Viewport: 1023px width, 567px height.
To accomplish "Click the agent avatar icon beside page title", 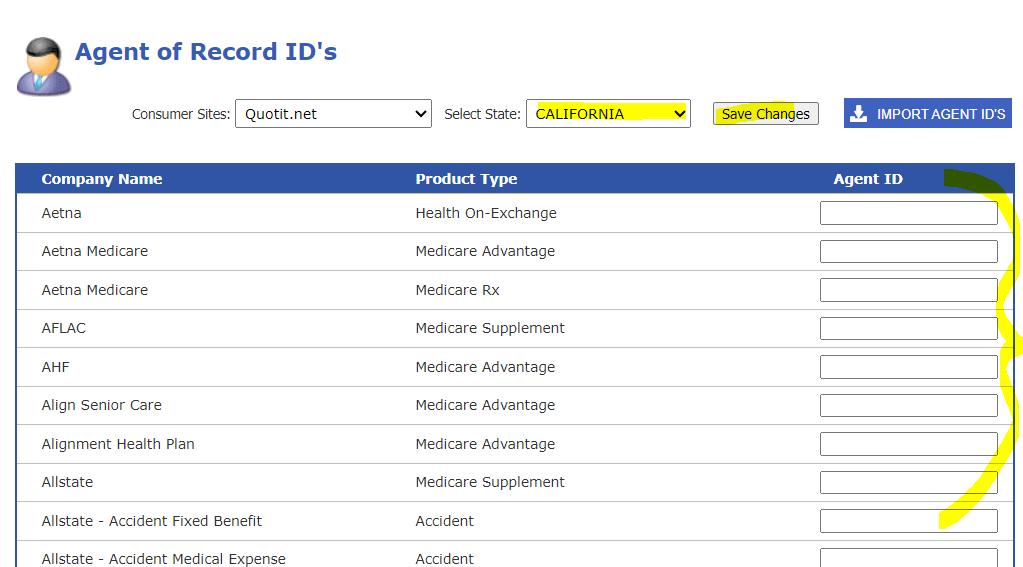I will (43, 66).
